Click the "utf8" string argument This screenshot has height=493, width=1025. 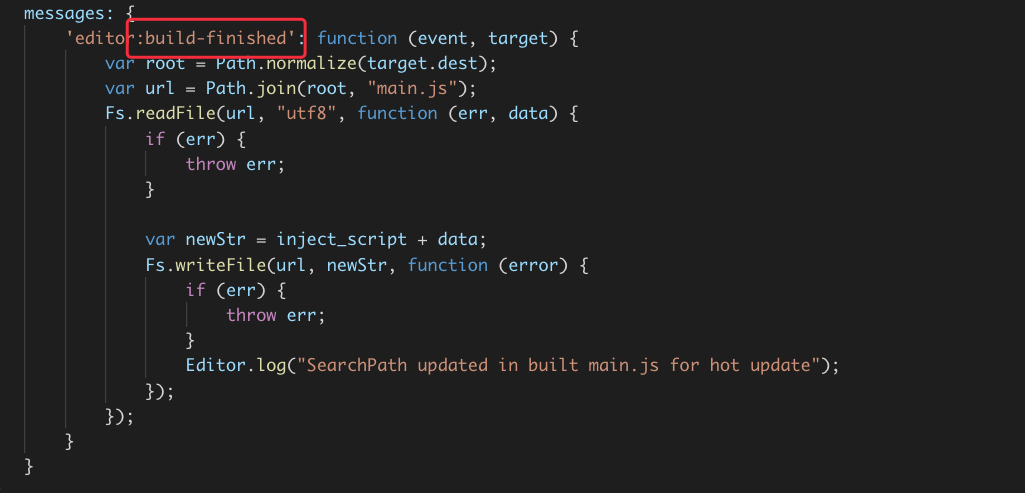[316, 113]
